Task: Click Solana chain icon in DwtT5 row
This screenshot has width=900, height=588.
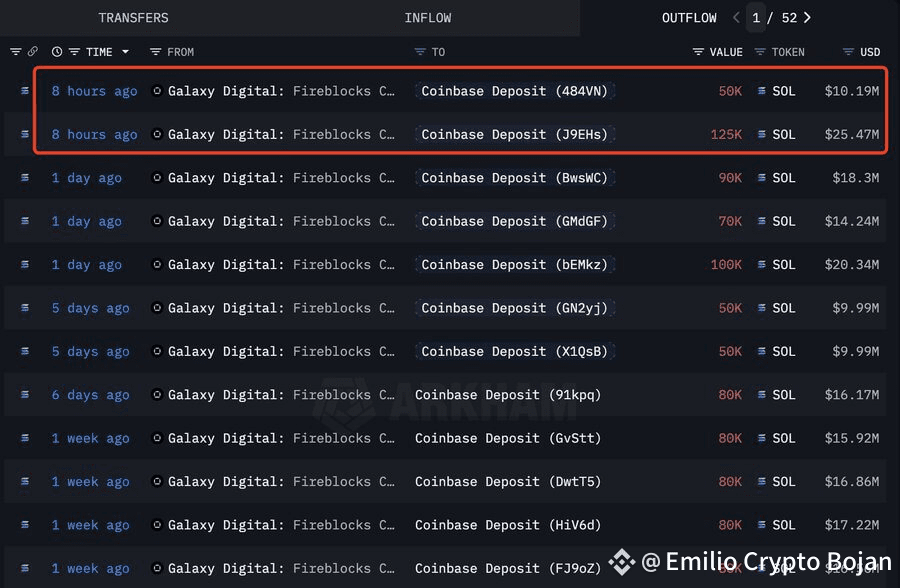Action: (25, 482)
